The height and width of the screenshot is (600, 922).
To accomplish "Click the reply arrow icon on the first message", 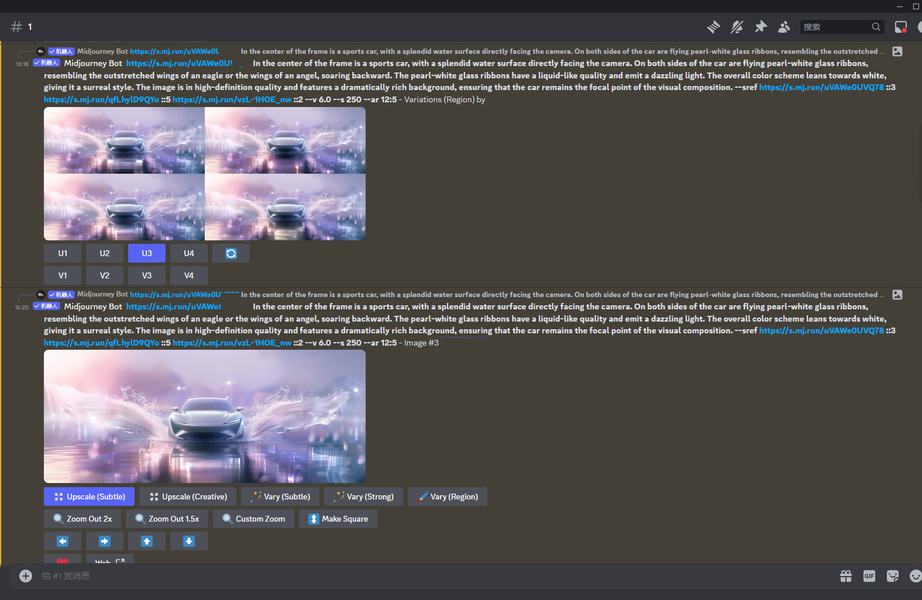I will (41, 52).
